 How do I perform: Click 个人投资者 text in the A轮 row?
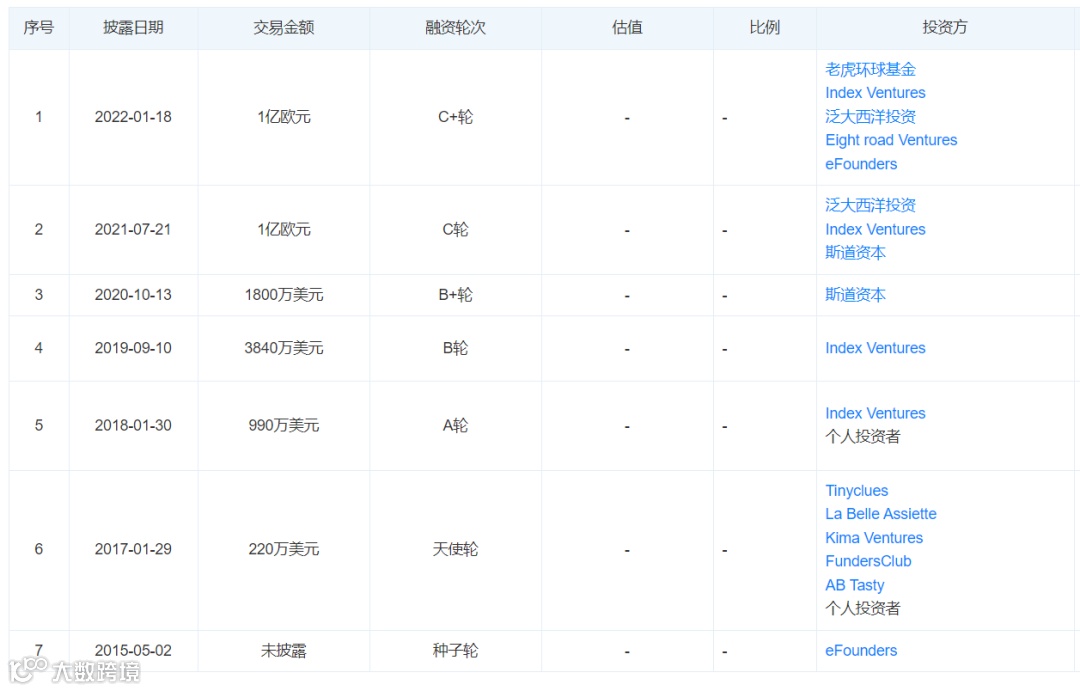click(x=862, y=437)
